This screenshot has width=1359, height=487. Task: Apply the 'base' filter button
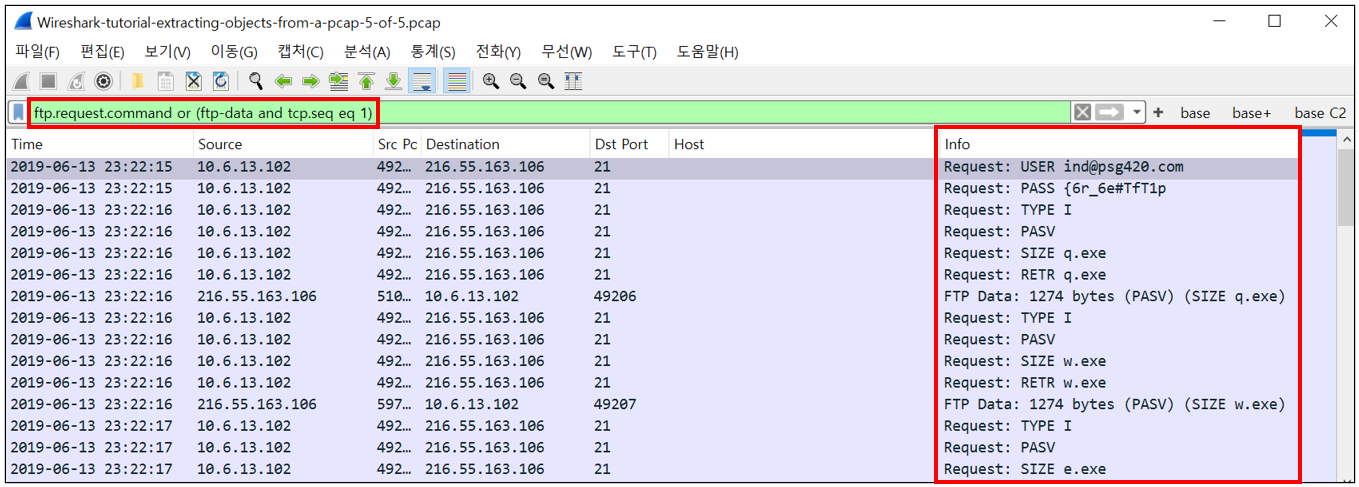[x=1195, y=113]
